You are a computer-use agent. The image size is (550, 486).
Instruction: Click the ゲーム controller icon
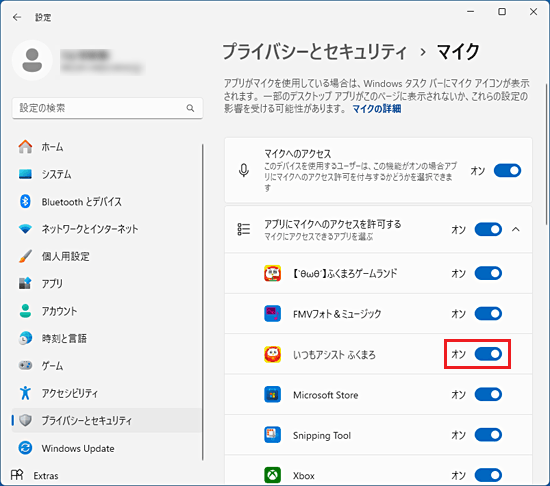tap(25, 365)
